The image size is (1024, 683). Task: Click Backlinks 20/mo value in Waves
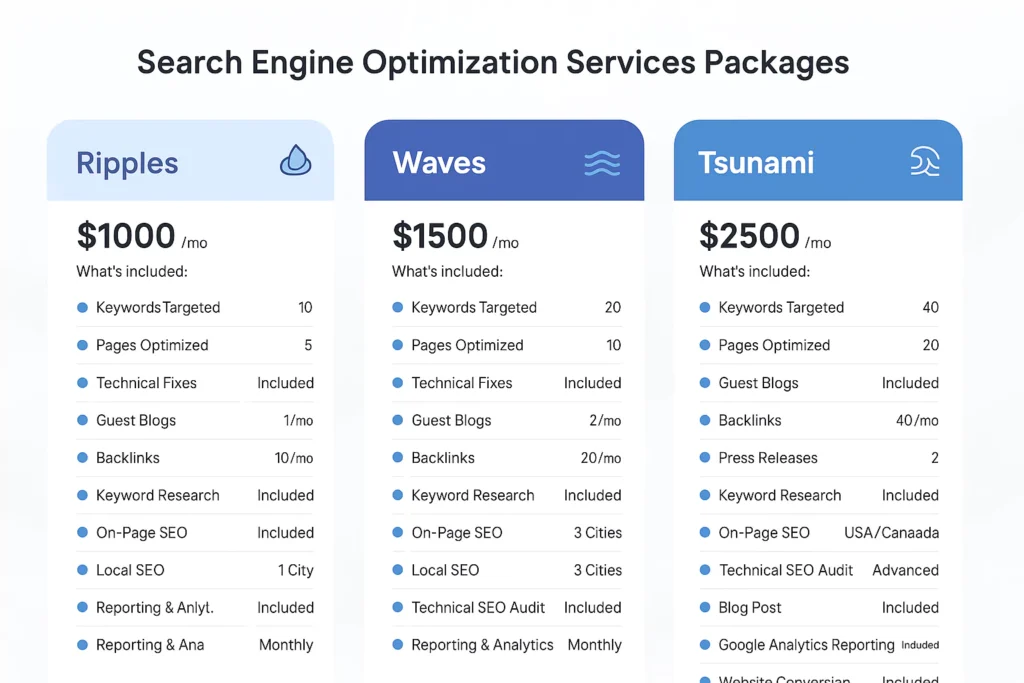coord(601,458)
